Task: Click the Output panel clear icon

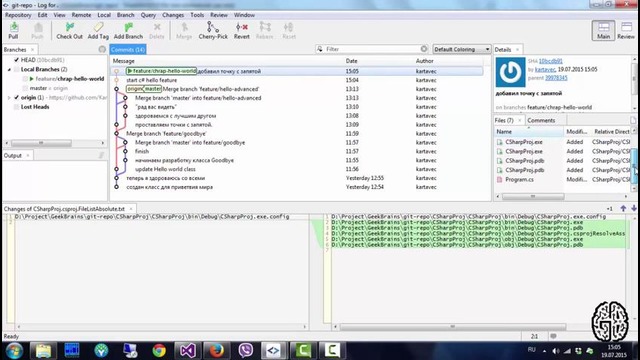Action: 101,155
